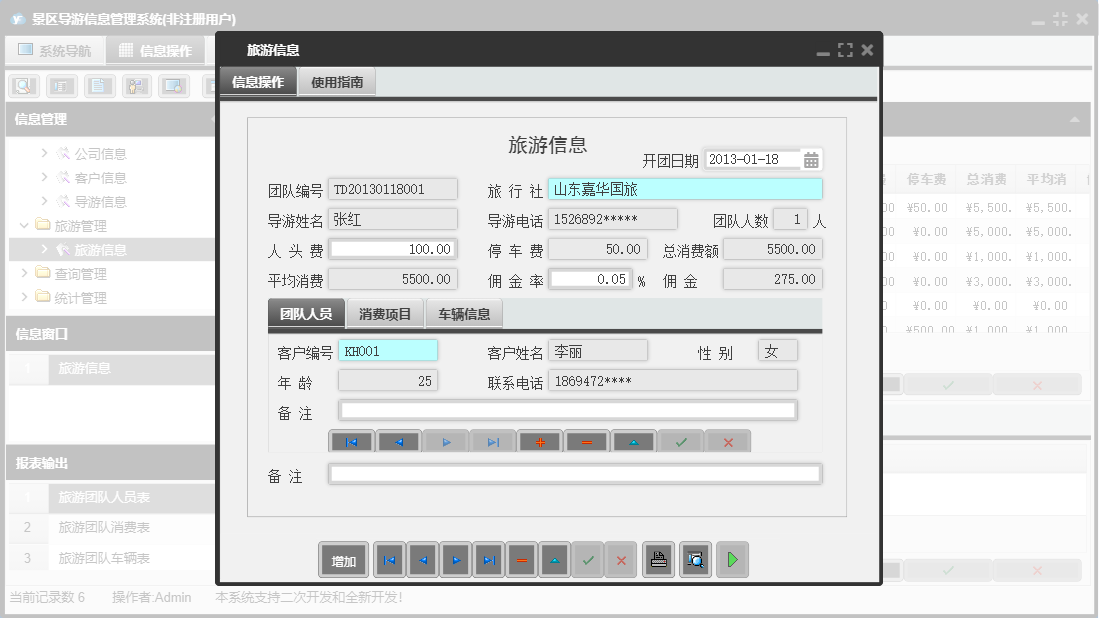Expand the 查询管理 tree folder
The width and height of the screenshot is (1099, 618).
[25, 274]
